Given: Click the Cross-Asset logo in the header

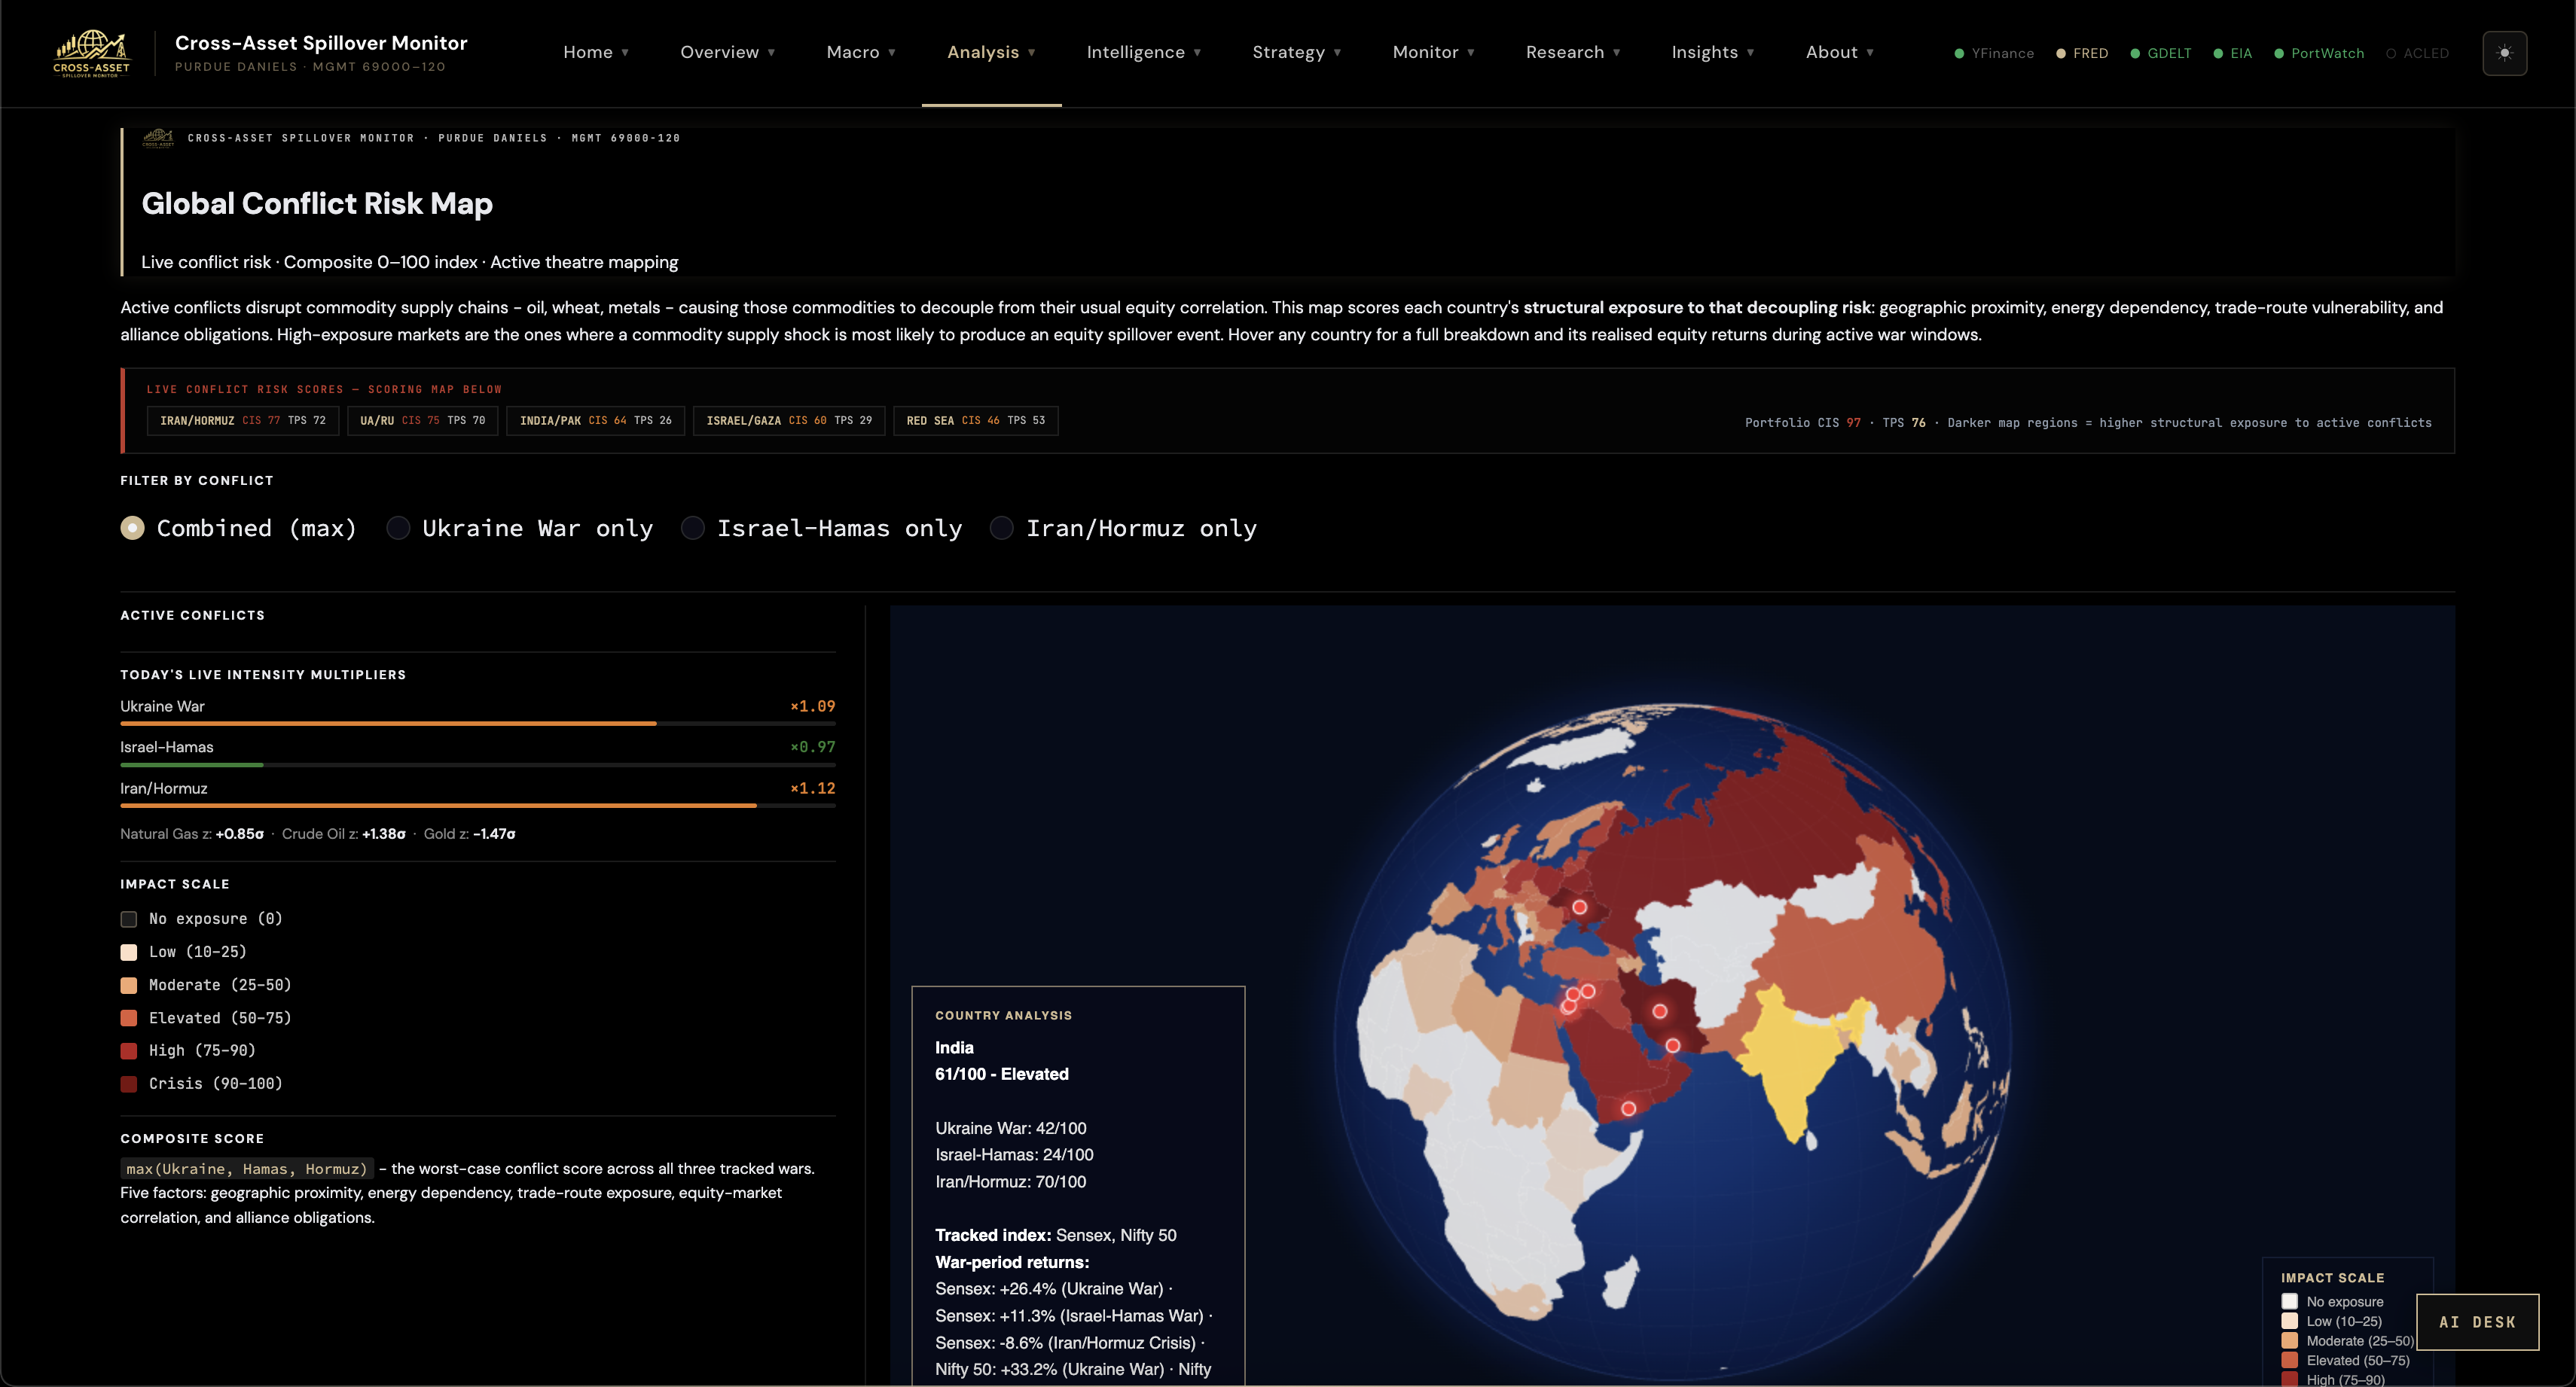Looking at the screenshot, I should pos(91,53).
